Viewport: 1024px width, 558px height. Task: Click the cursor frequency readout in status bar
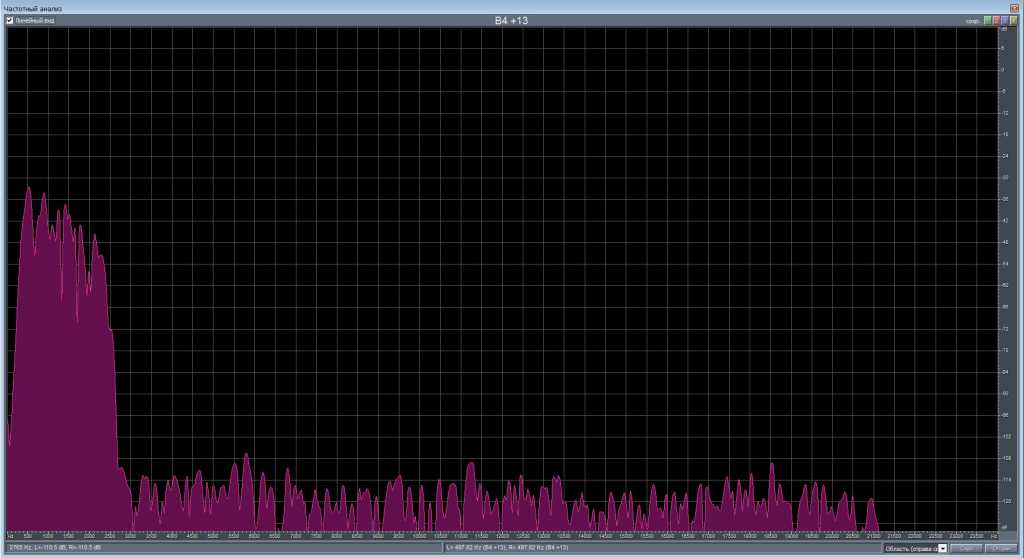(x=55, y=548)
